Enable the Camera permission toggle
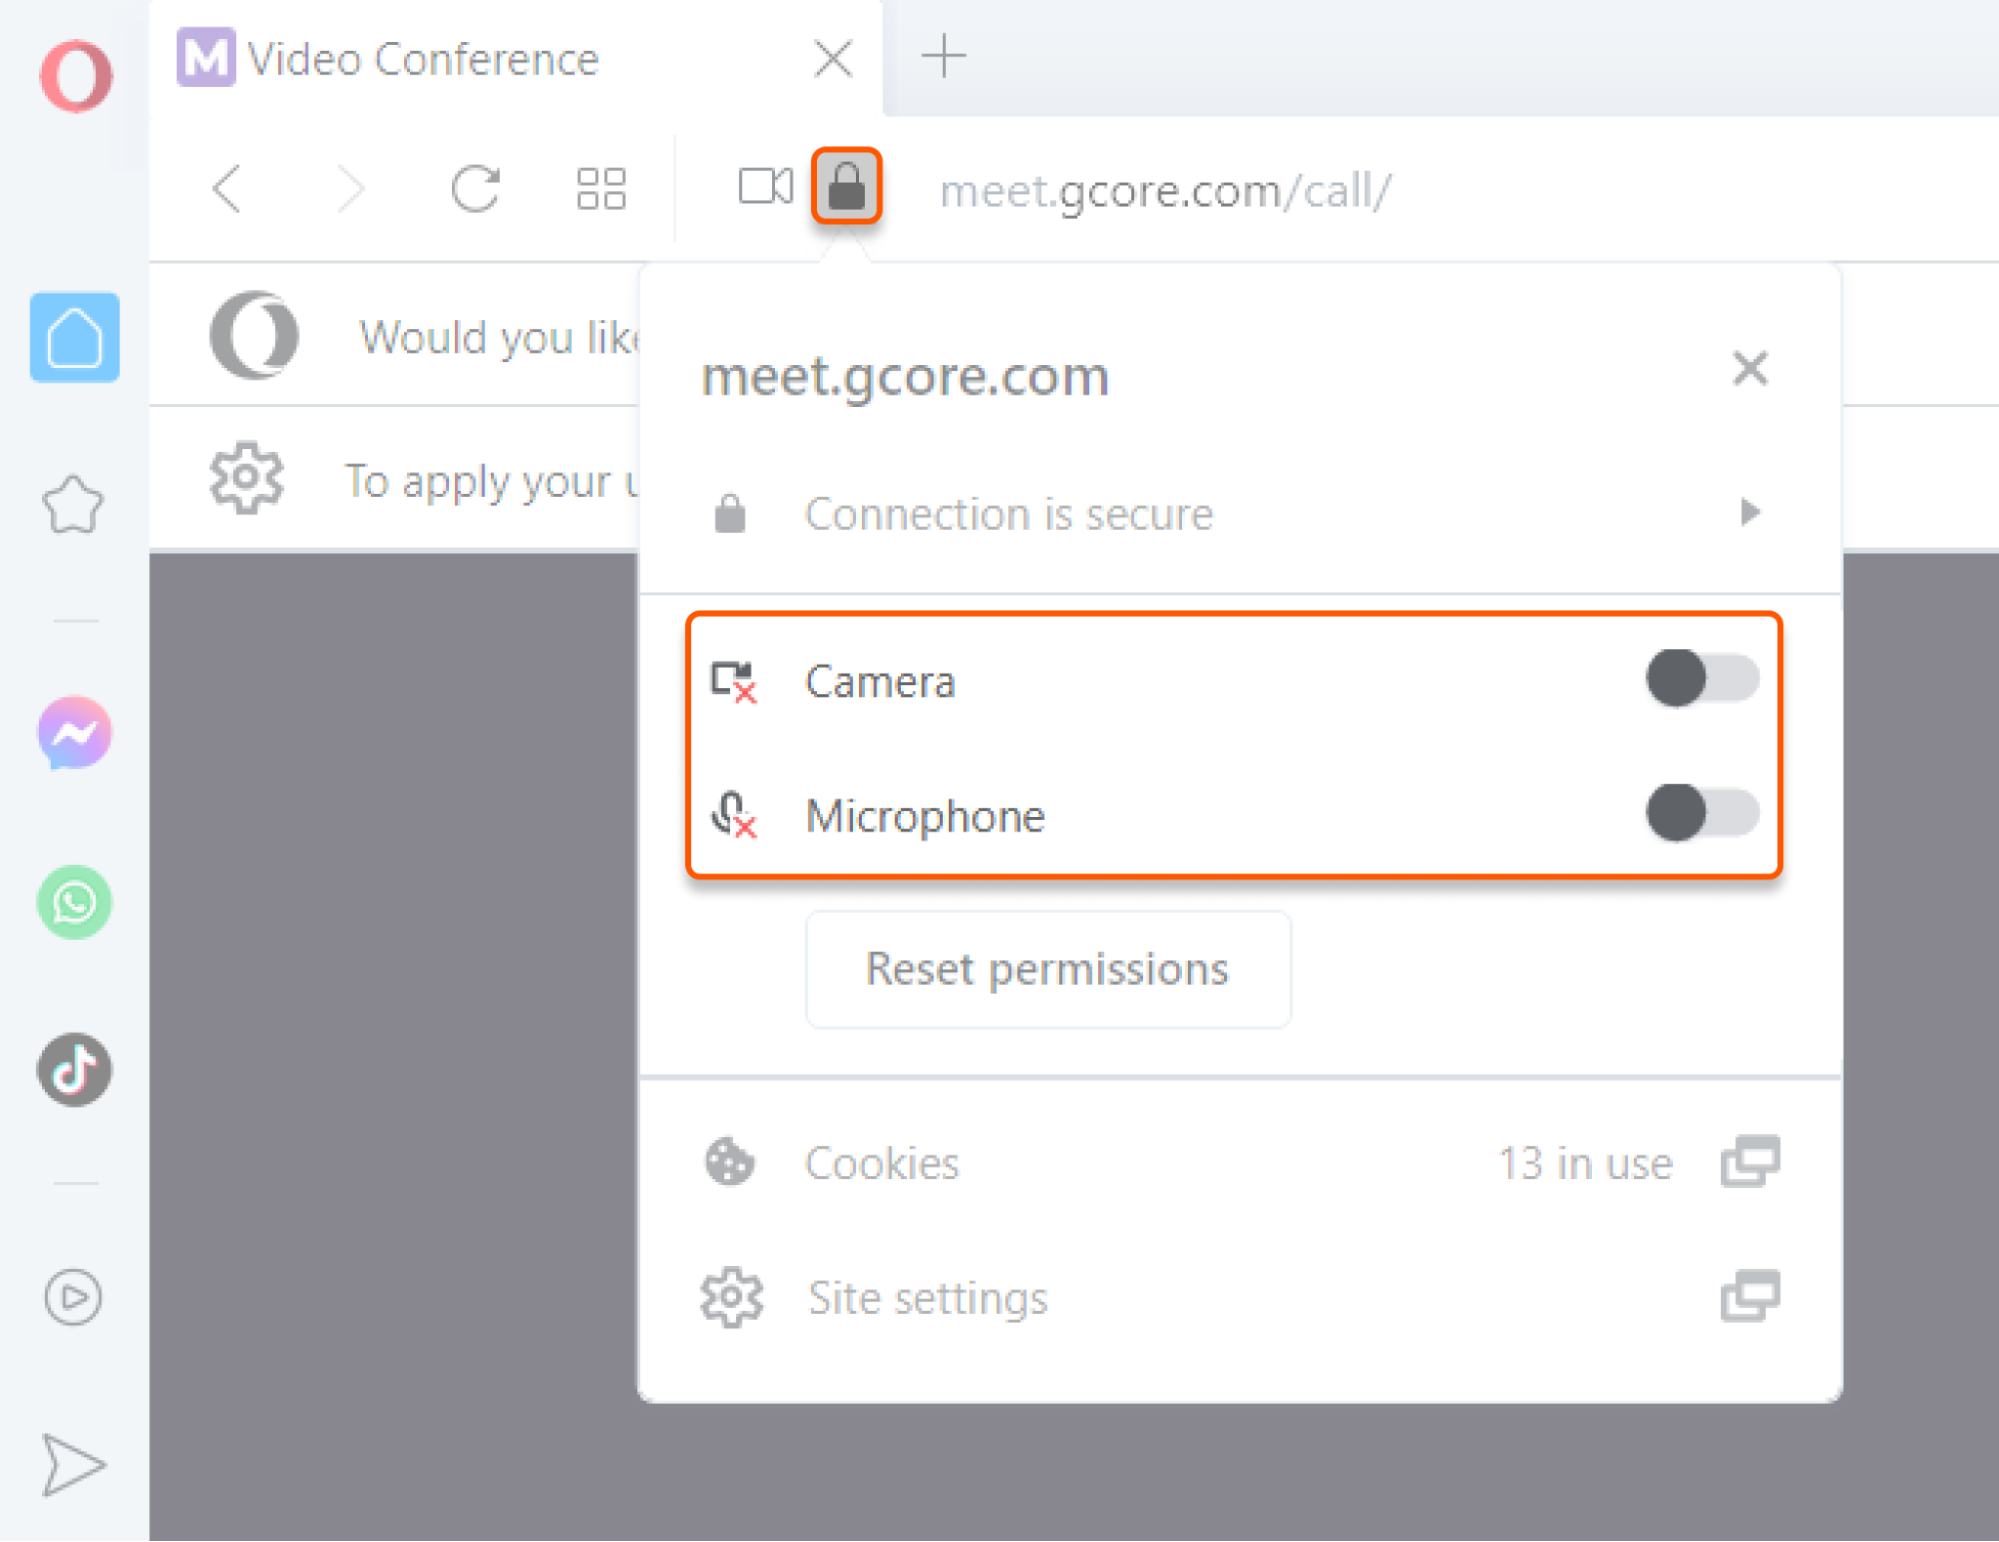Viewport: 1999px width, 1542px height. [1698, 679]
